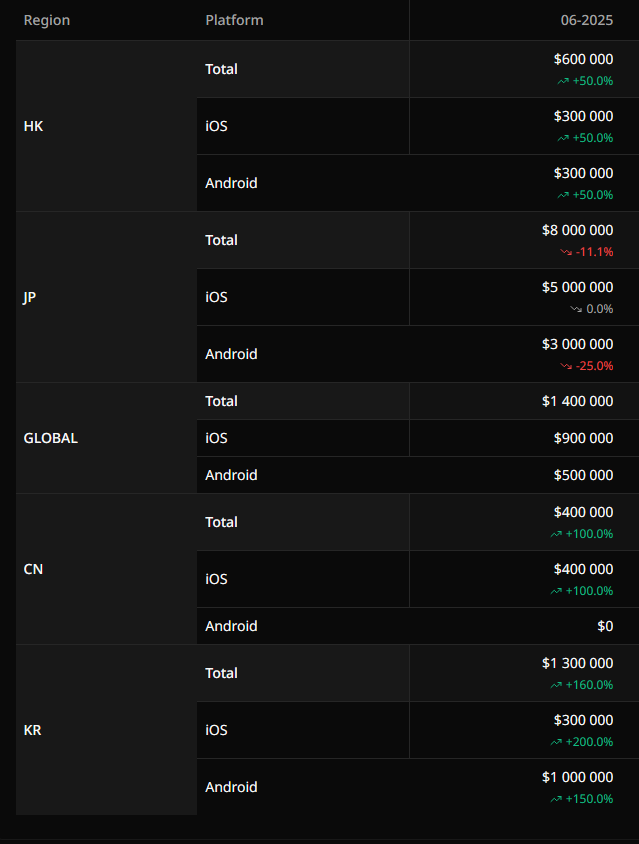Click the KR Android platform cell
The height and width of the screenshot is (844, 639).
coord(303,787)
